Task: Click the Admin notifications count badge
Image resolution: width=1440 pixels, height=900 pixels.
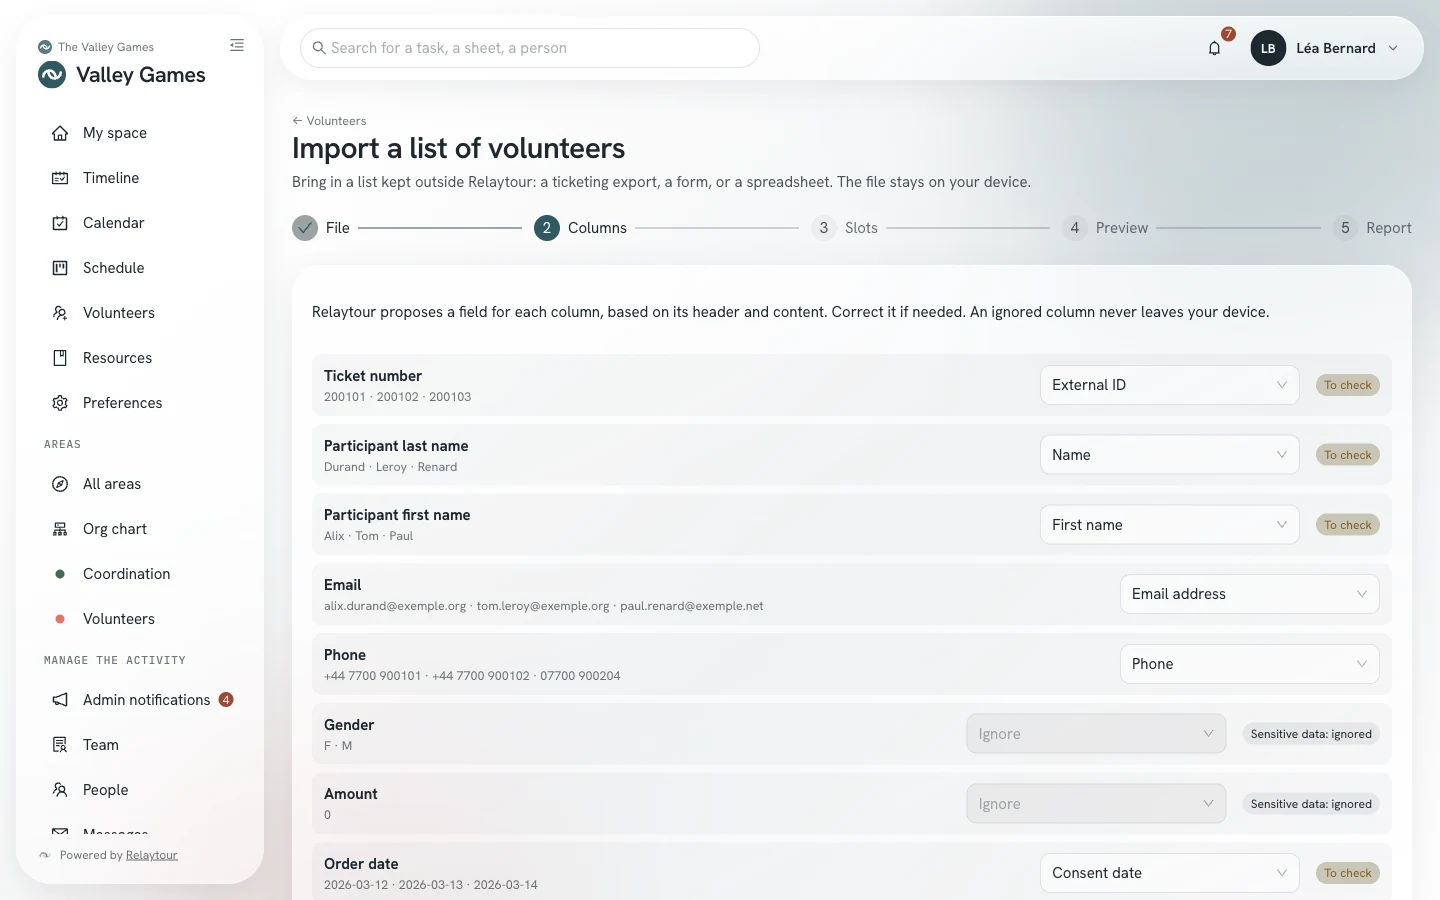Action: 226,700
